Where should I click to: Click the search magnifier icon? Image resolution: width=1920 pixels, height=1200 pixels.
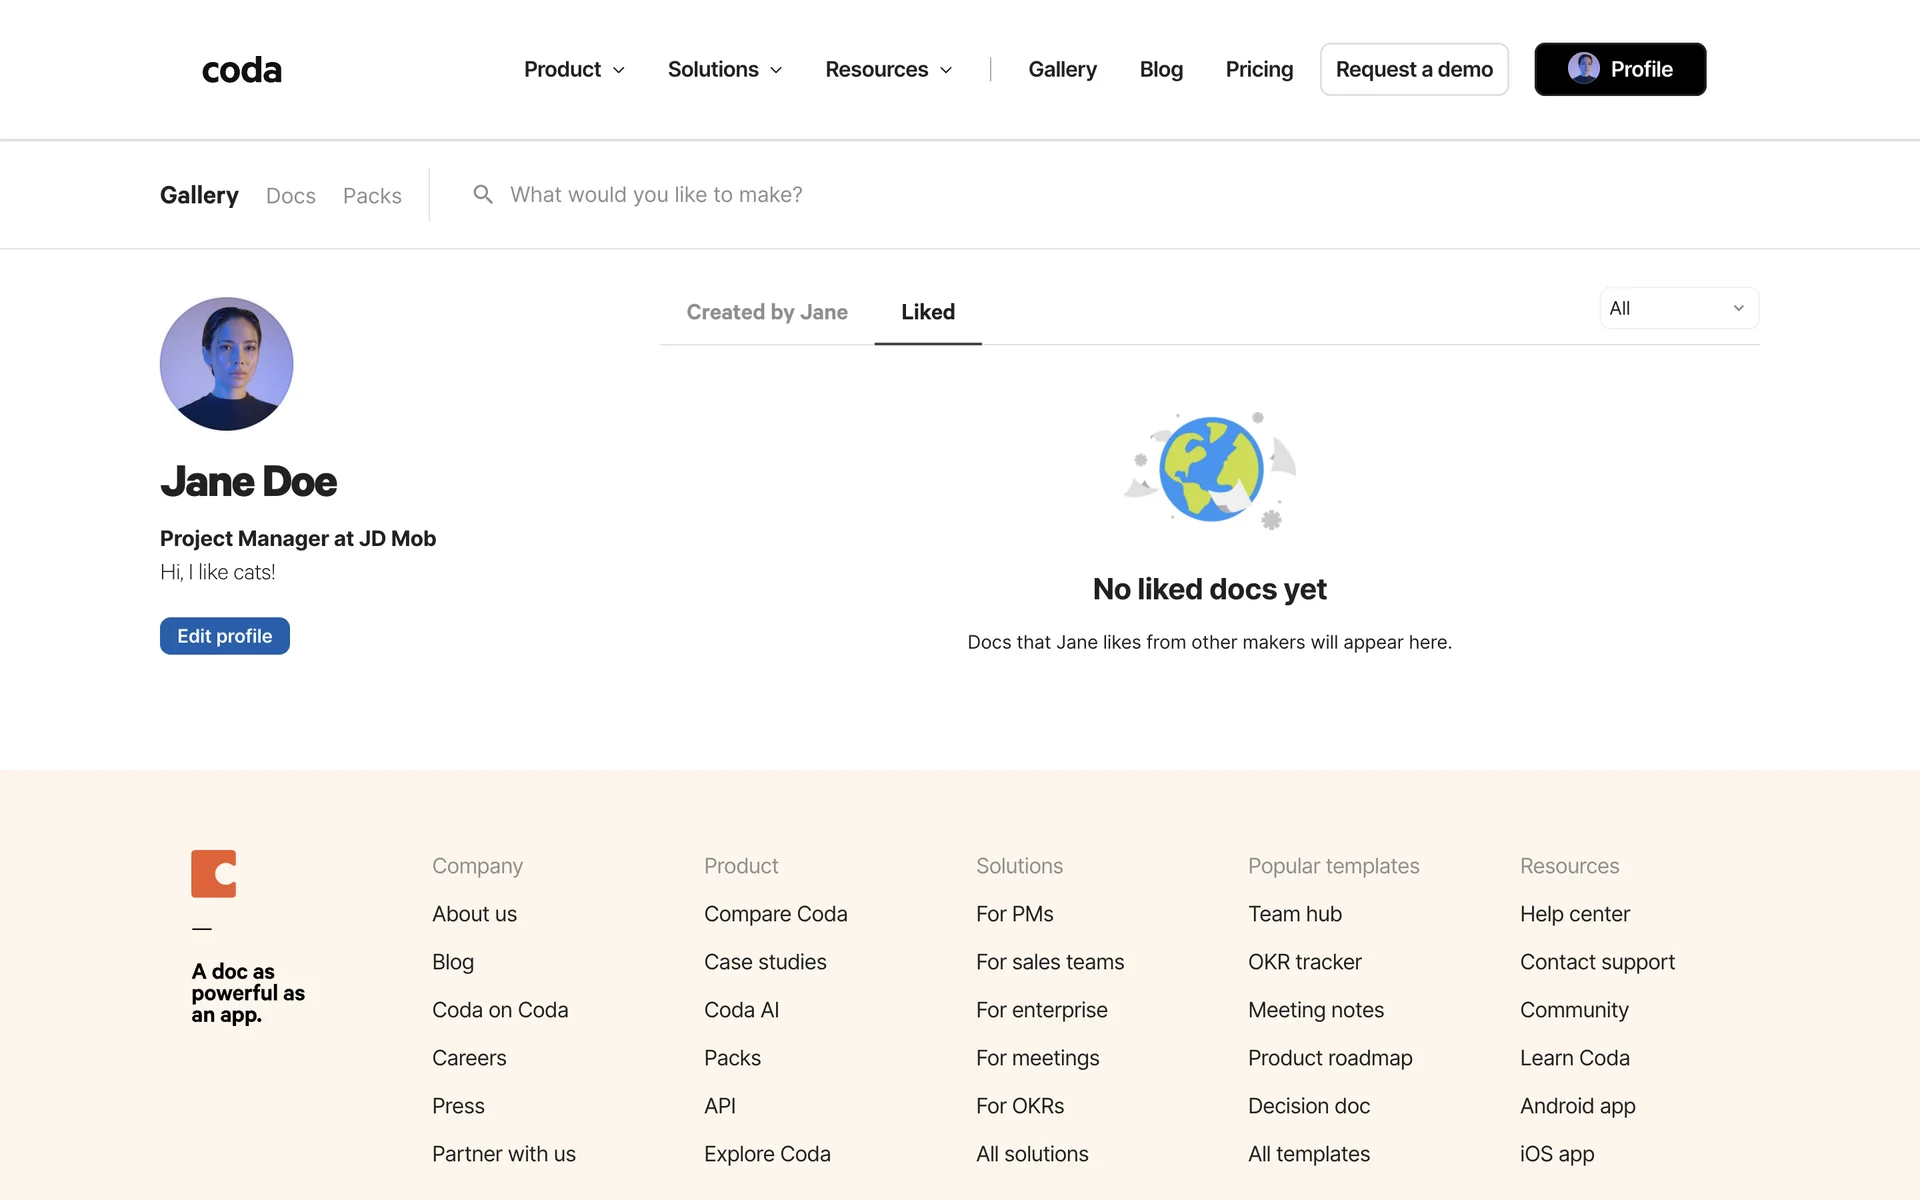[483, 194]
